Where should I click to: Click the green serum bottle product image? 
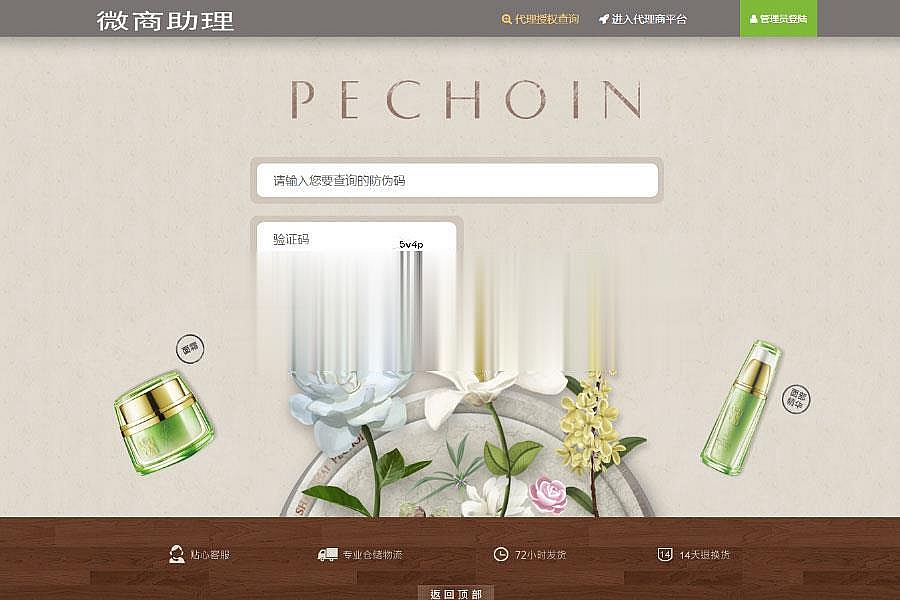point(741,408)
